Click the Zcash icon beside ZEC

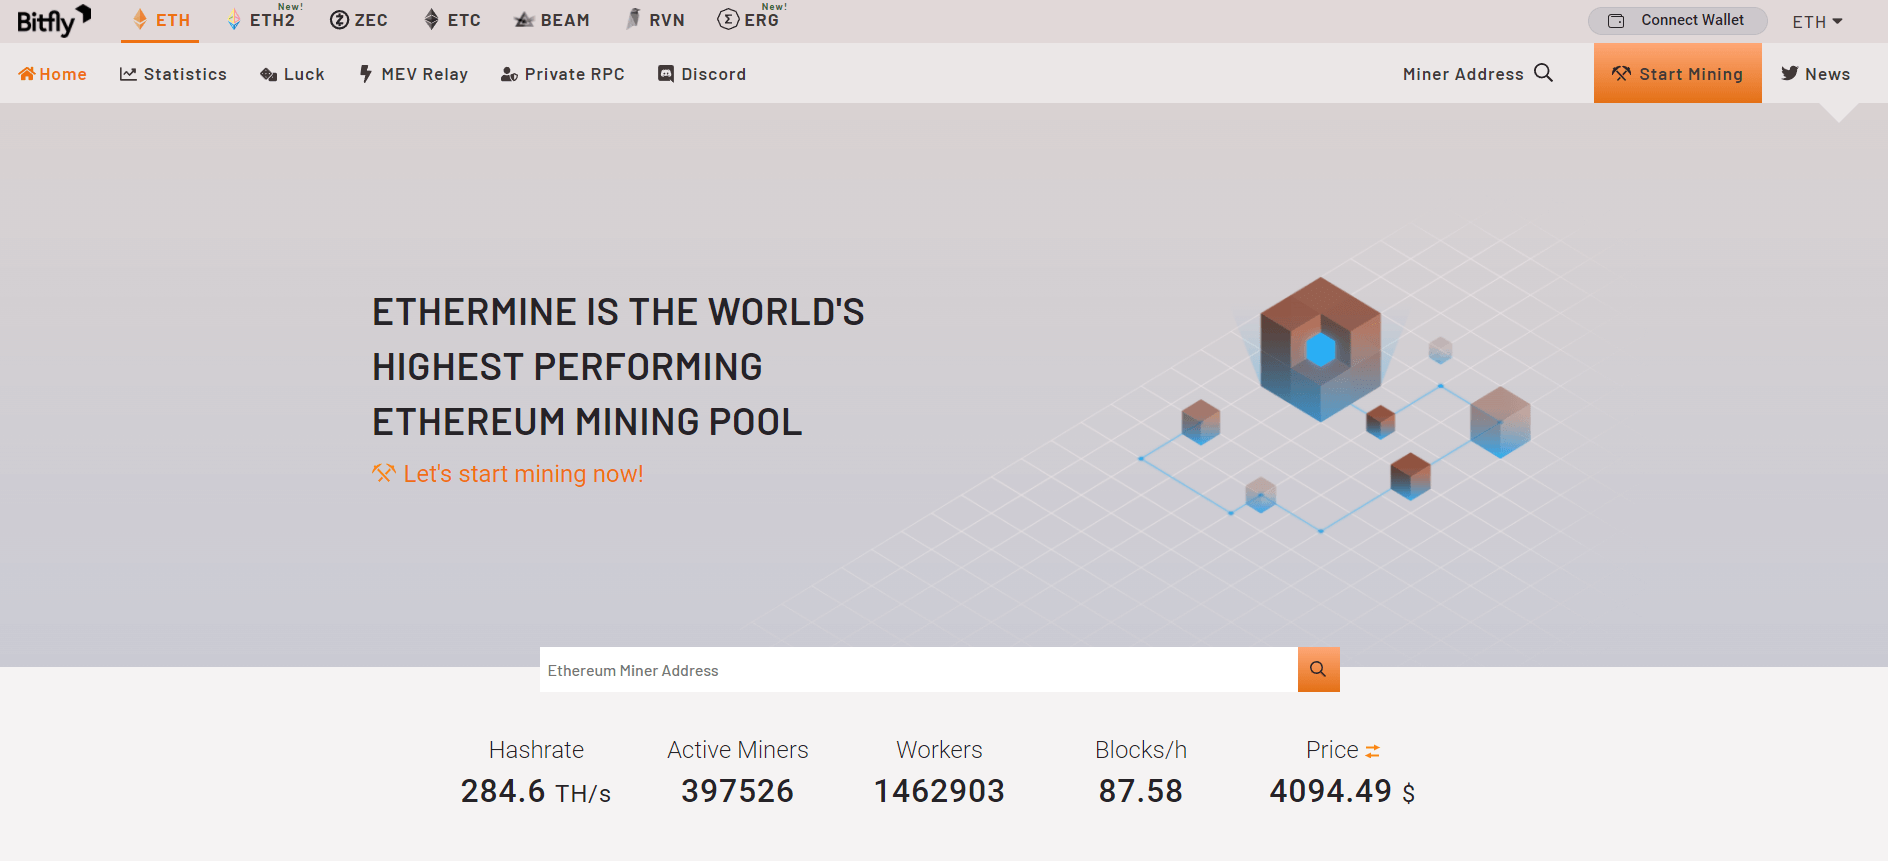tap(340, 20)
